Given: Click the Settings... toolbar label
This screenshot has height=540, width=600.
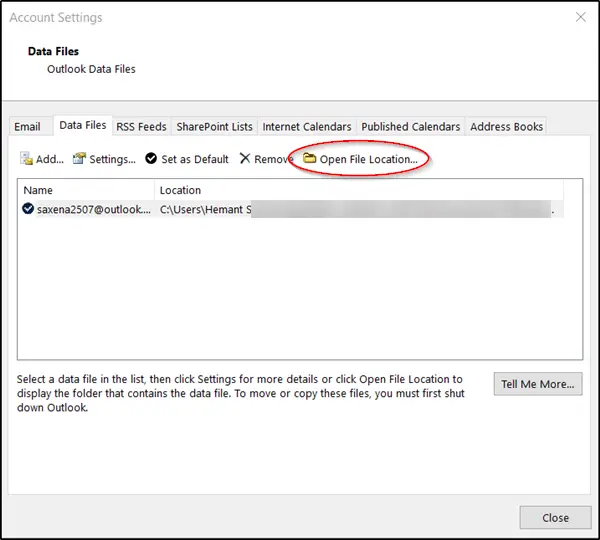Looking at the screenshot, I should tap(112, 159).
